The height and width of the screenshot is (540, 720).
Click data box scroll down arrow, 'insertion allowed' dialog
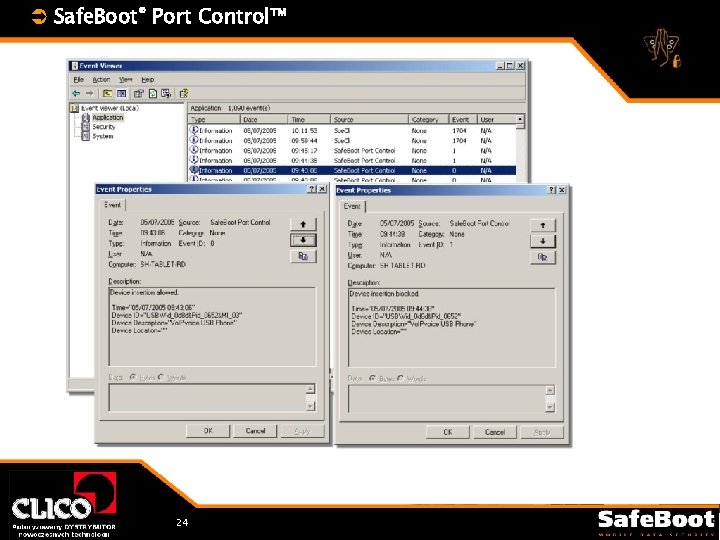(x=310, y=406)
